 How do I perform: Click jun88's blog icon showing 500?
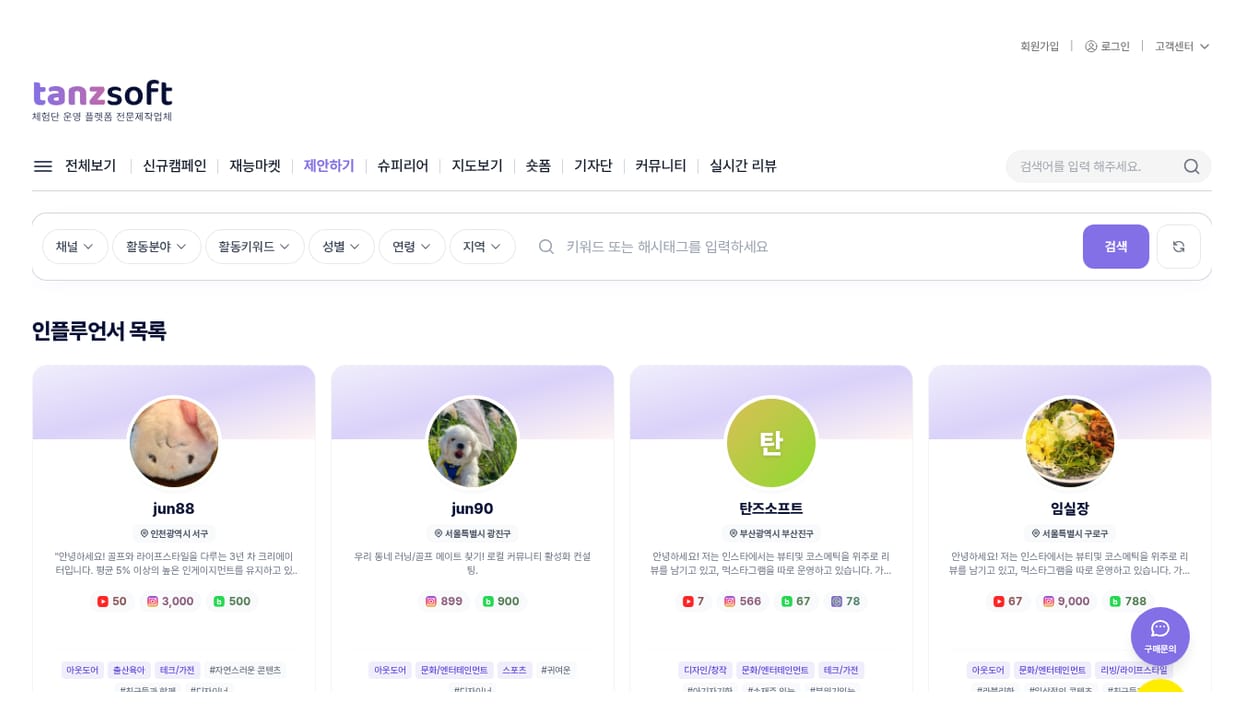[x=219, y=601]
